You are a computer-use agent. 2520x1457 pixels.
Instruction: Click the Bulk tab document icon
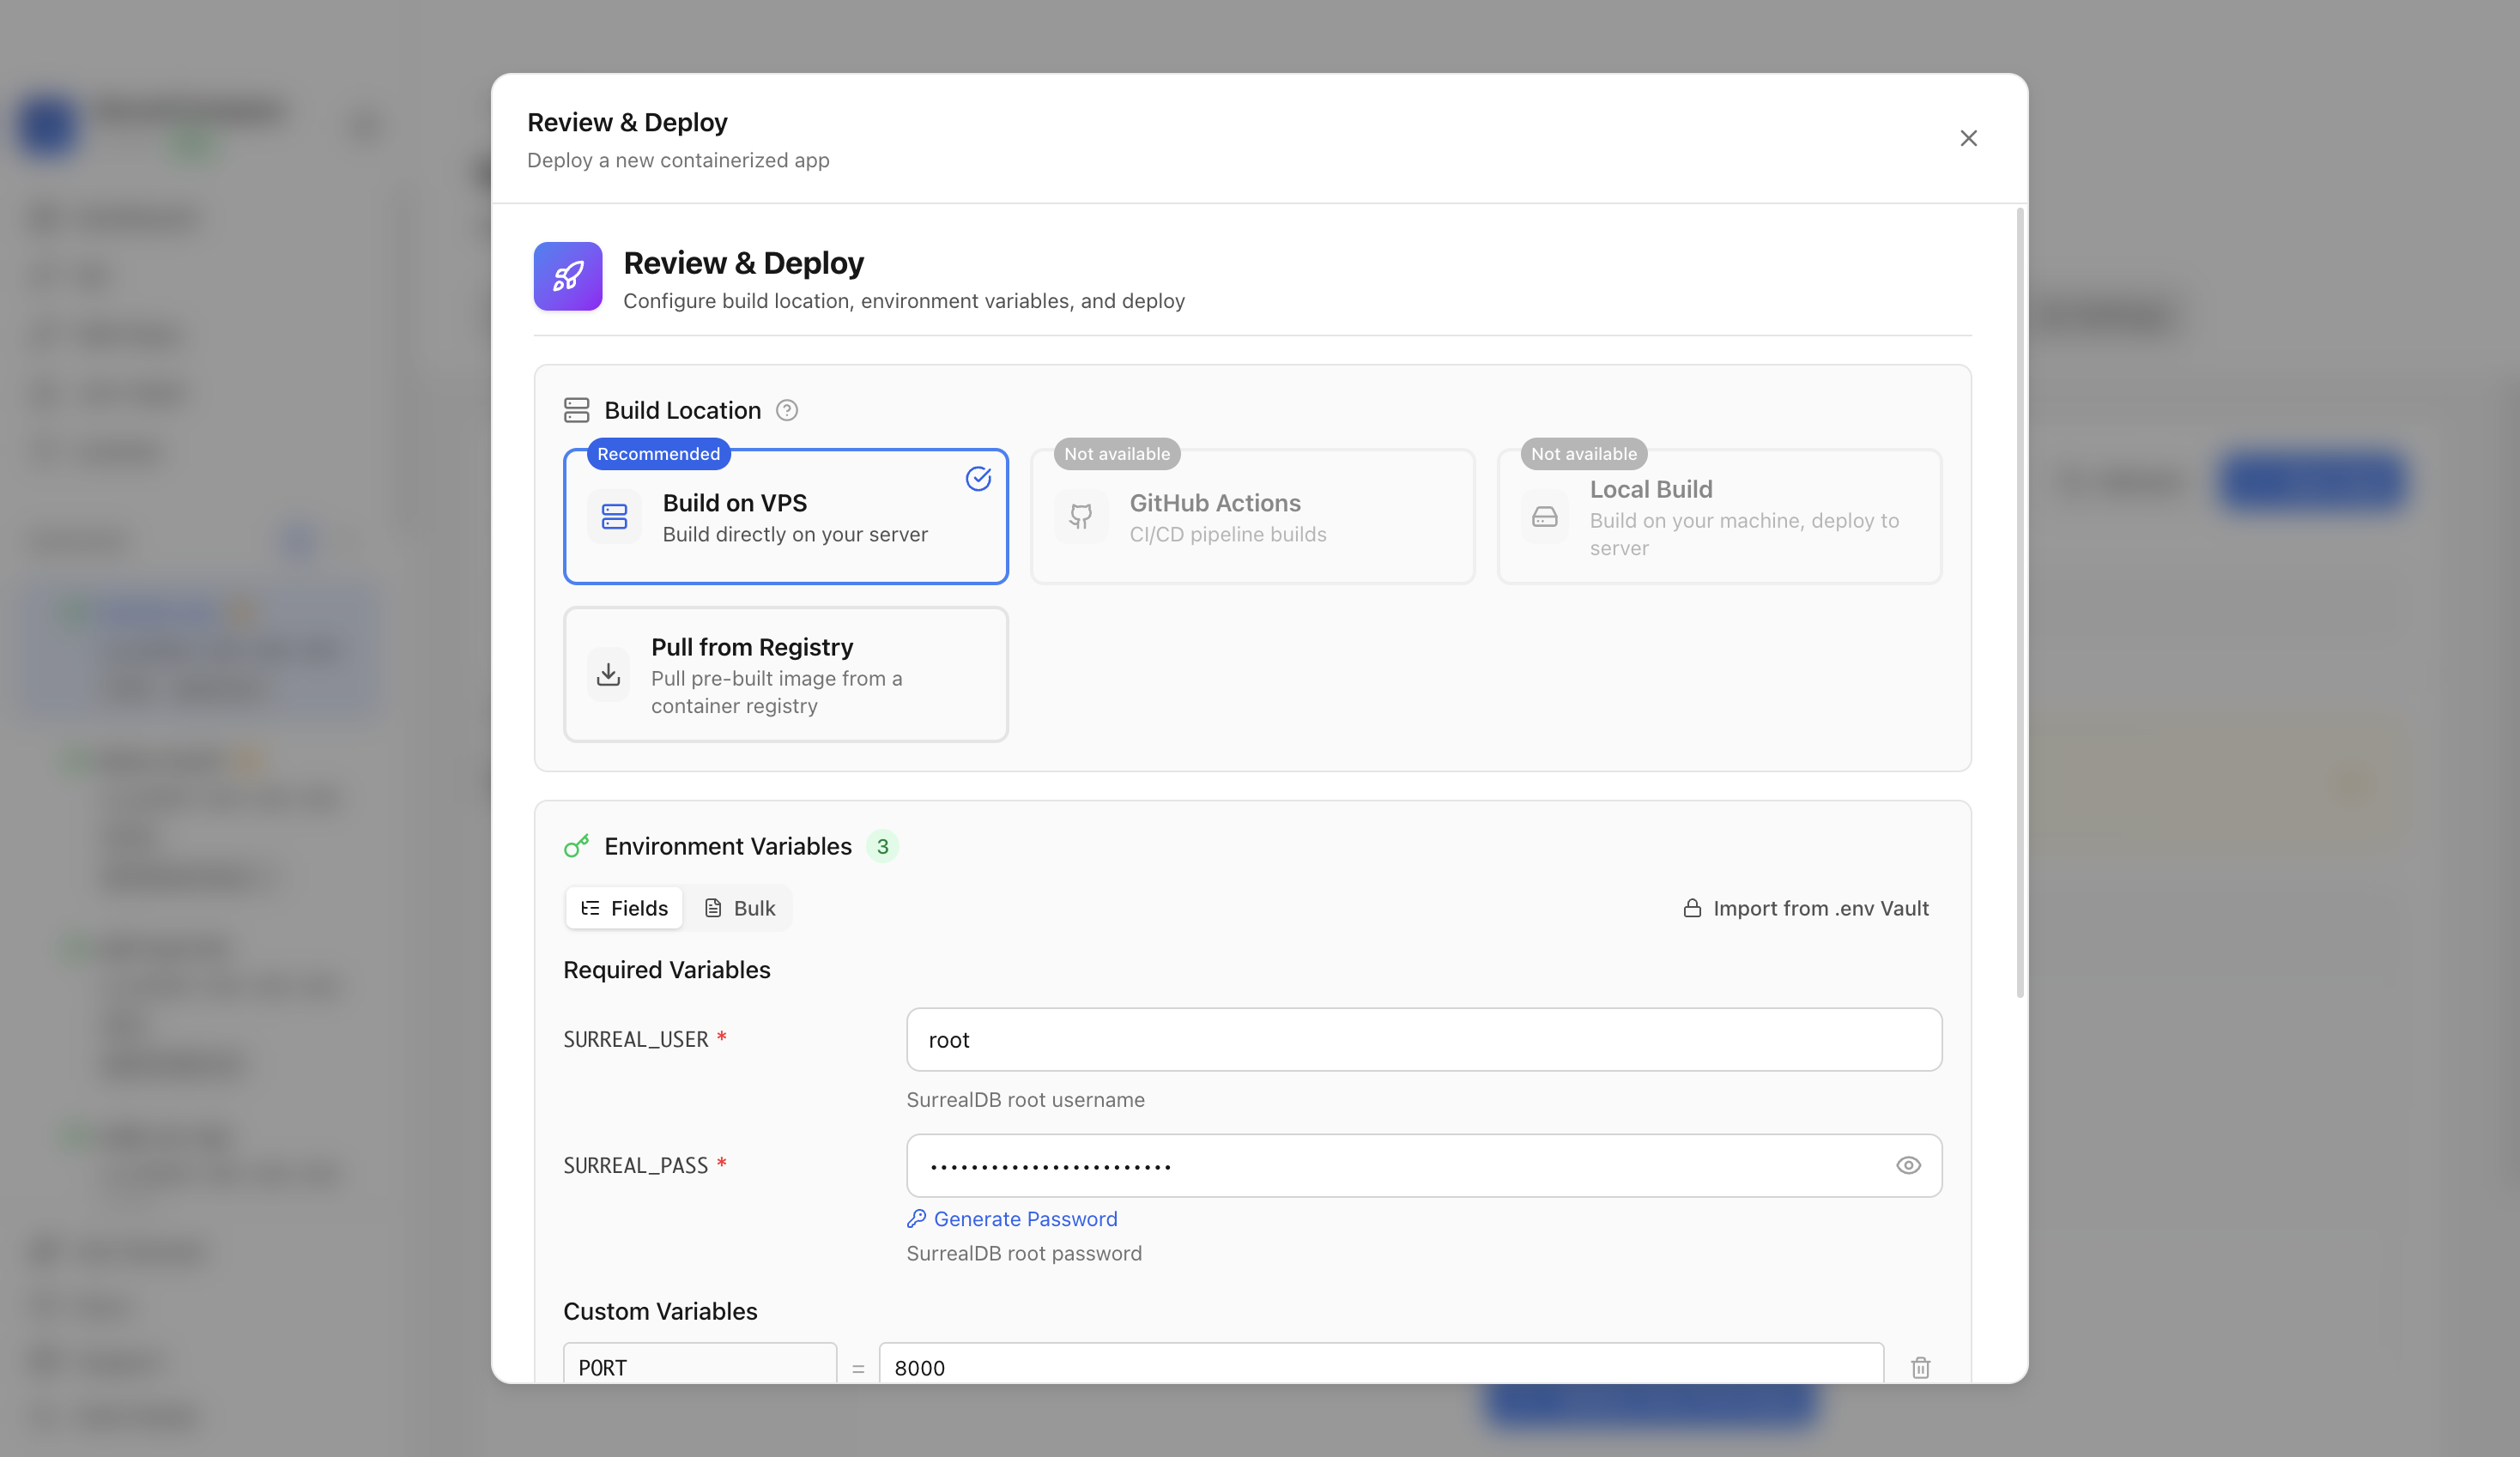click(x=713, y=908)
